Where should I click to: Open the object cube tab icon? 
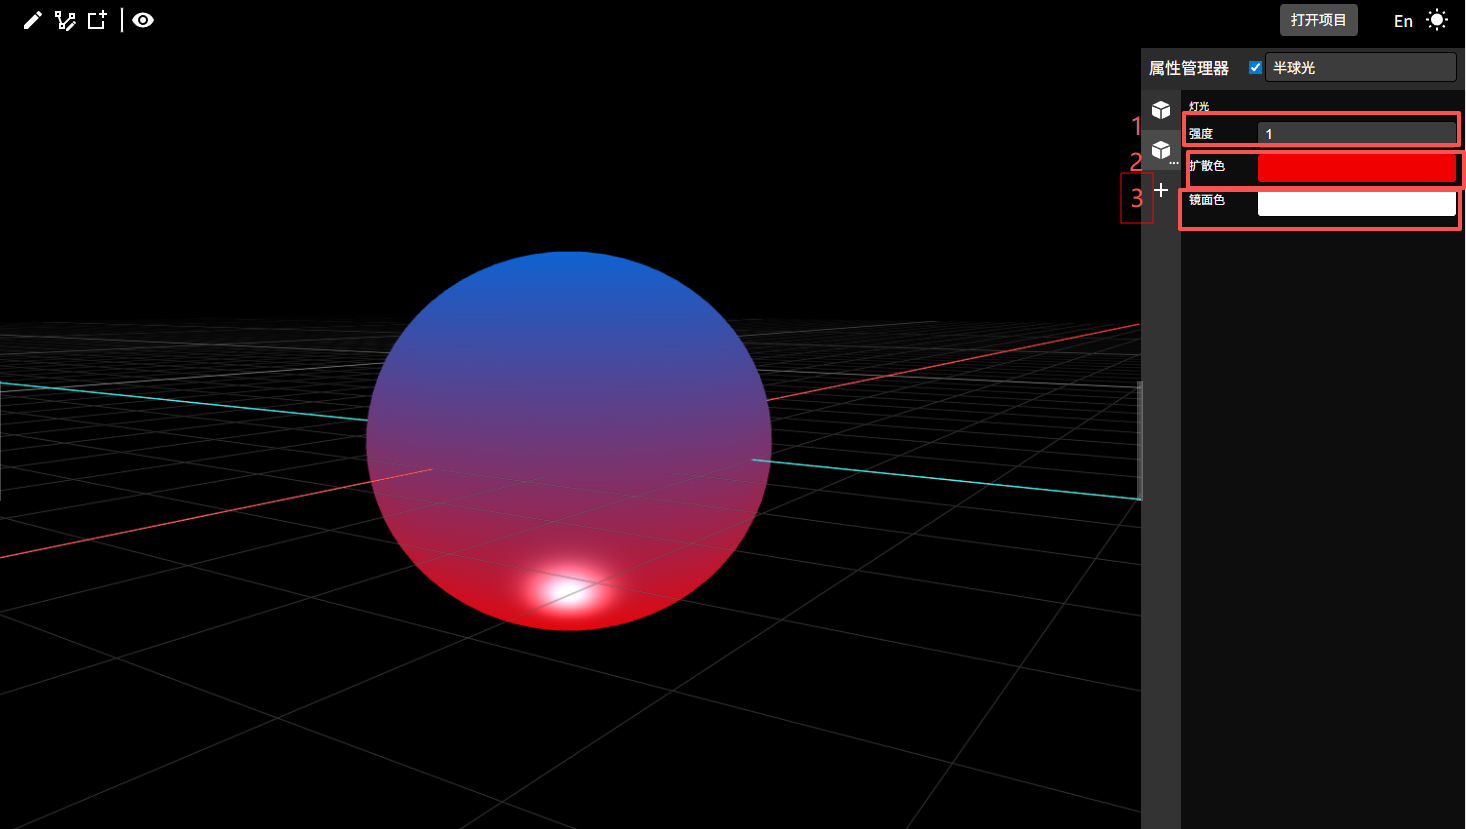click(x=1160, y=110)
